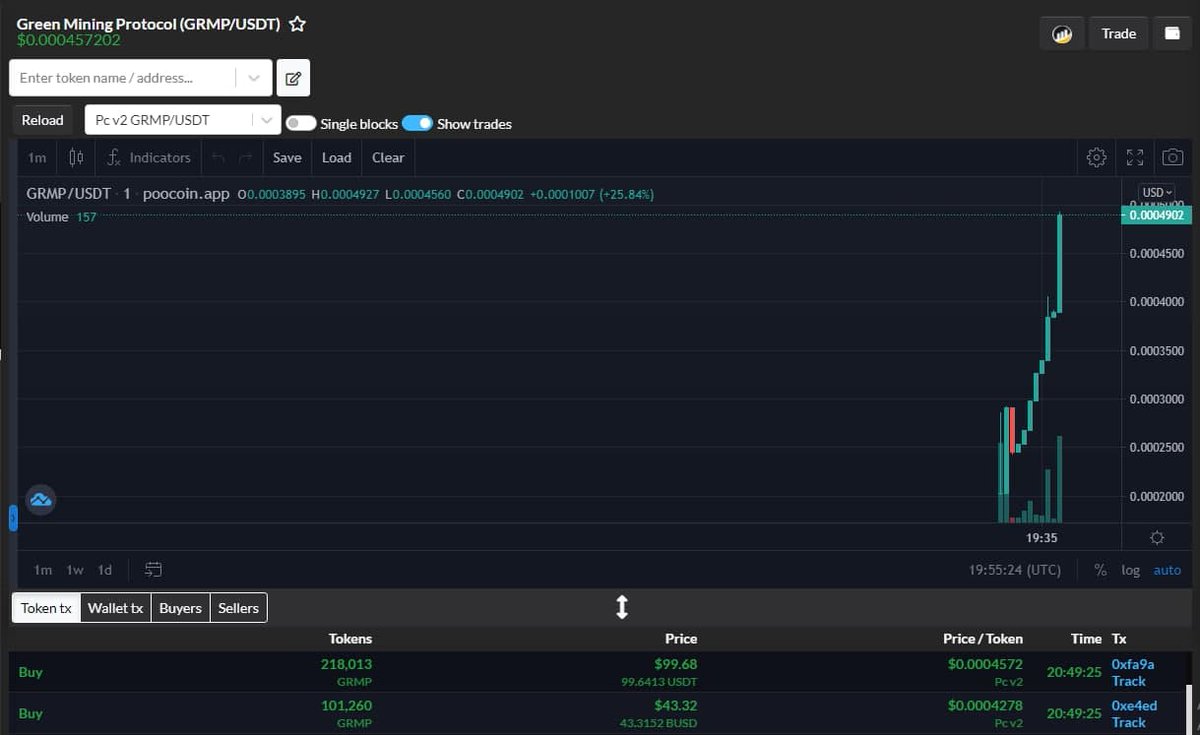Click the Reload button

(43, 120)
